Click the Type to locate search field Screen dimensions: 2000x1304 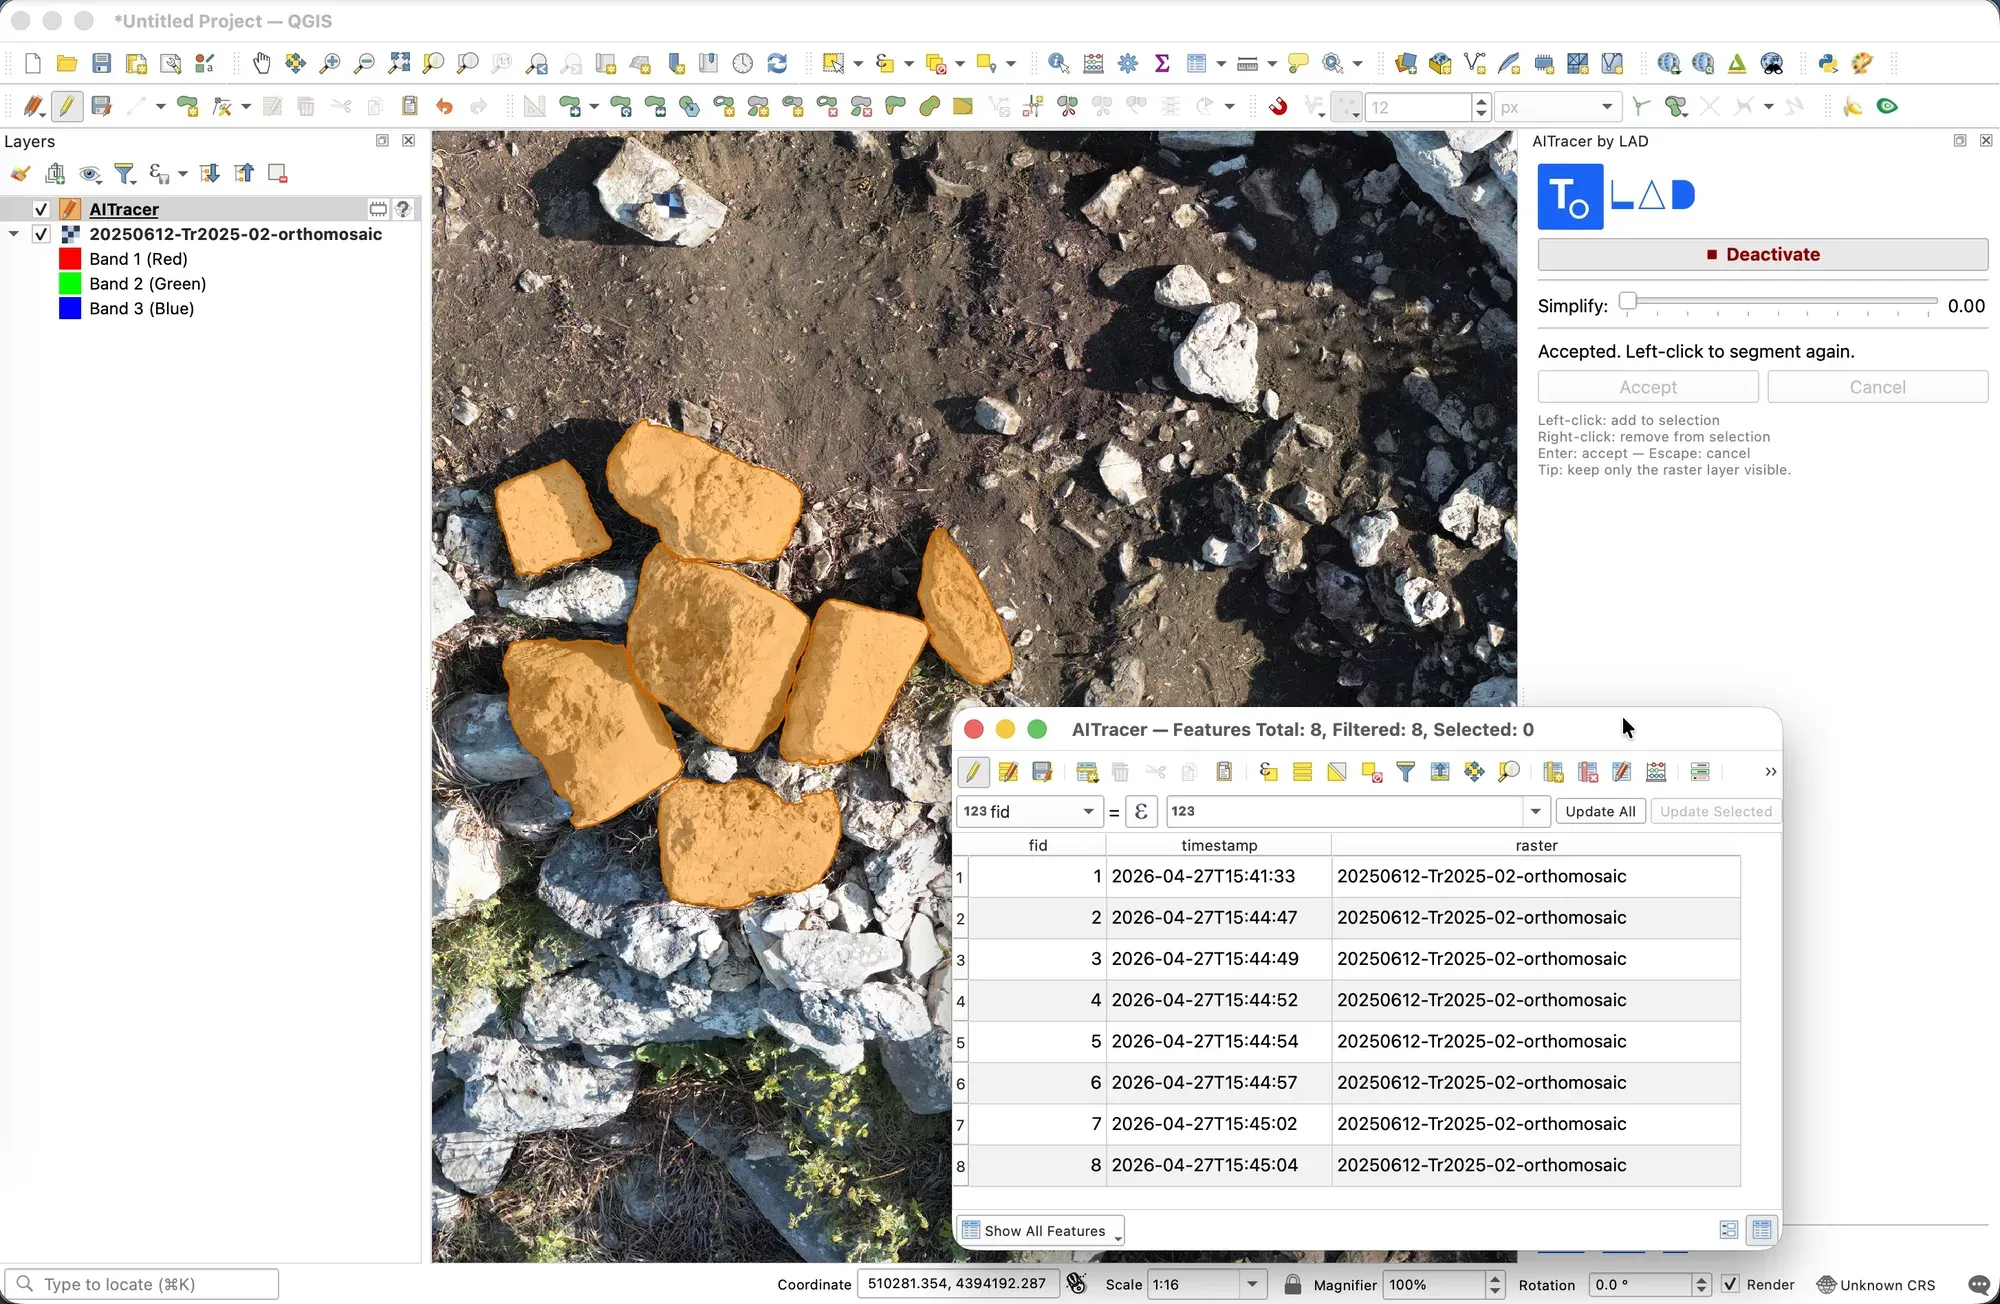coord(141,1284)
